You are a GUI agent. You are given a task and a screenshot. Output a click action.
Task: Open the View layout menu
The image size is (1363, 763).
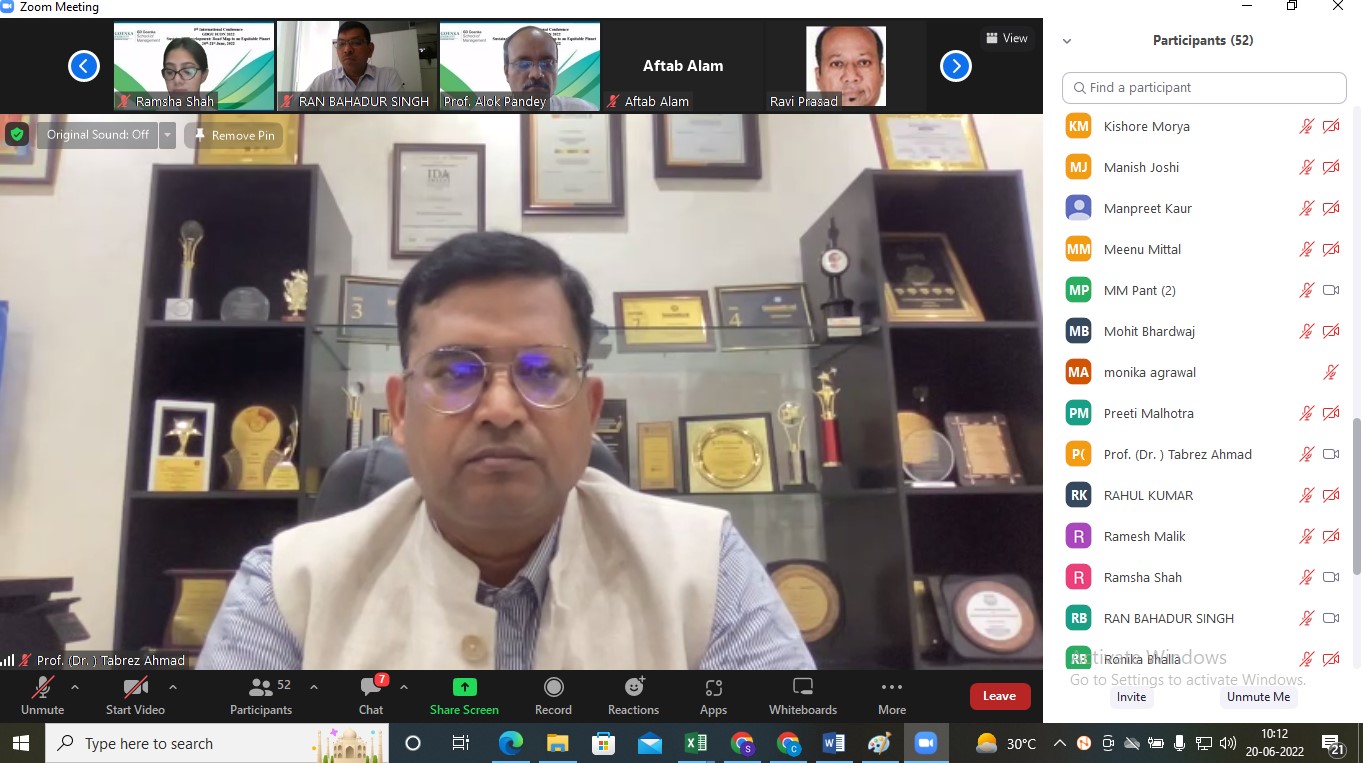tap(1006, 38)
